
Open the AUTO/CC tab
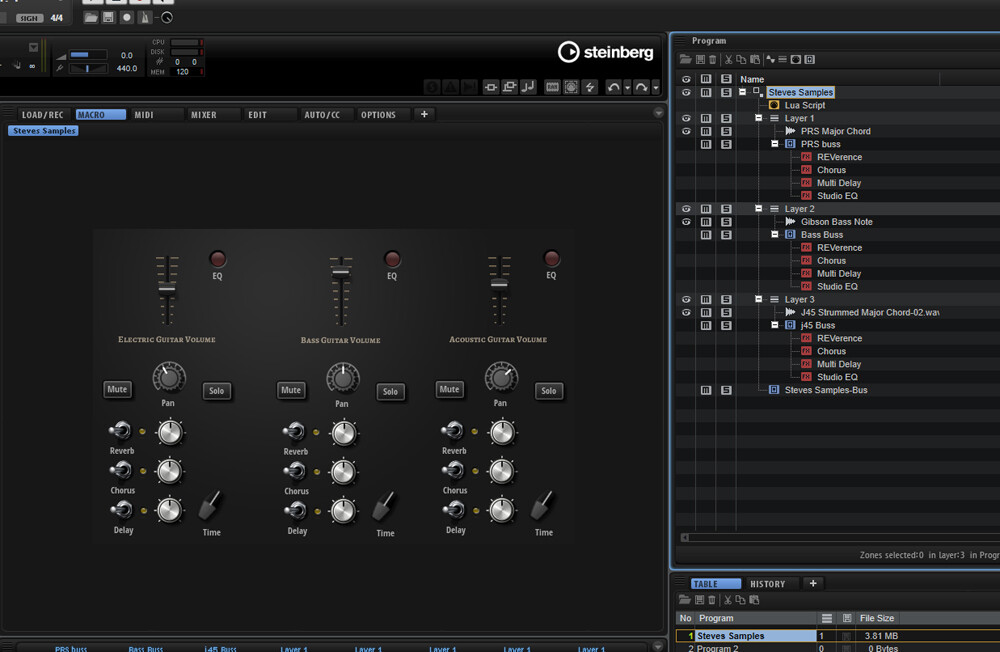click(x=322, y=115)
